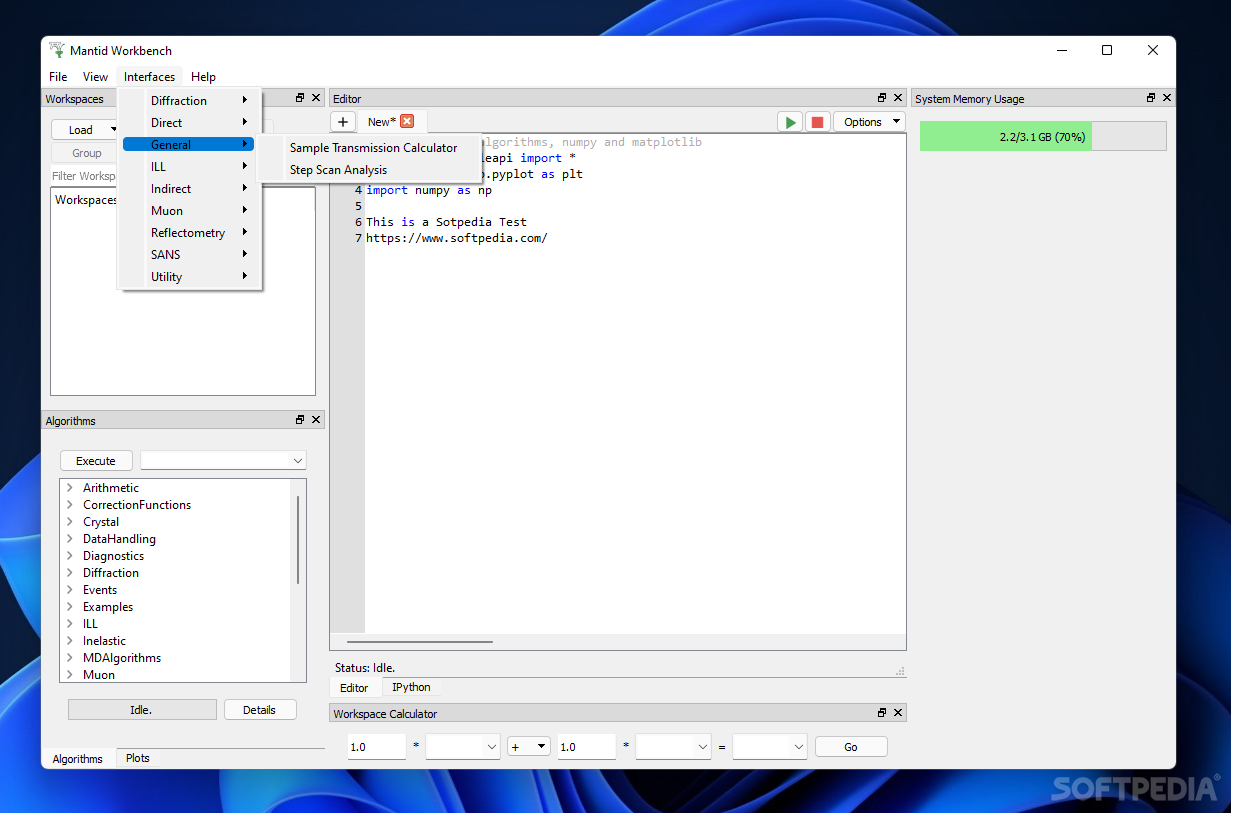This screenshot has width=1236, height=816.
Task: Close the Algorithms panel
Action: [x=316, y=420]
